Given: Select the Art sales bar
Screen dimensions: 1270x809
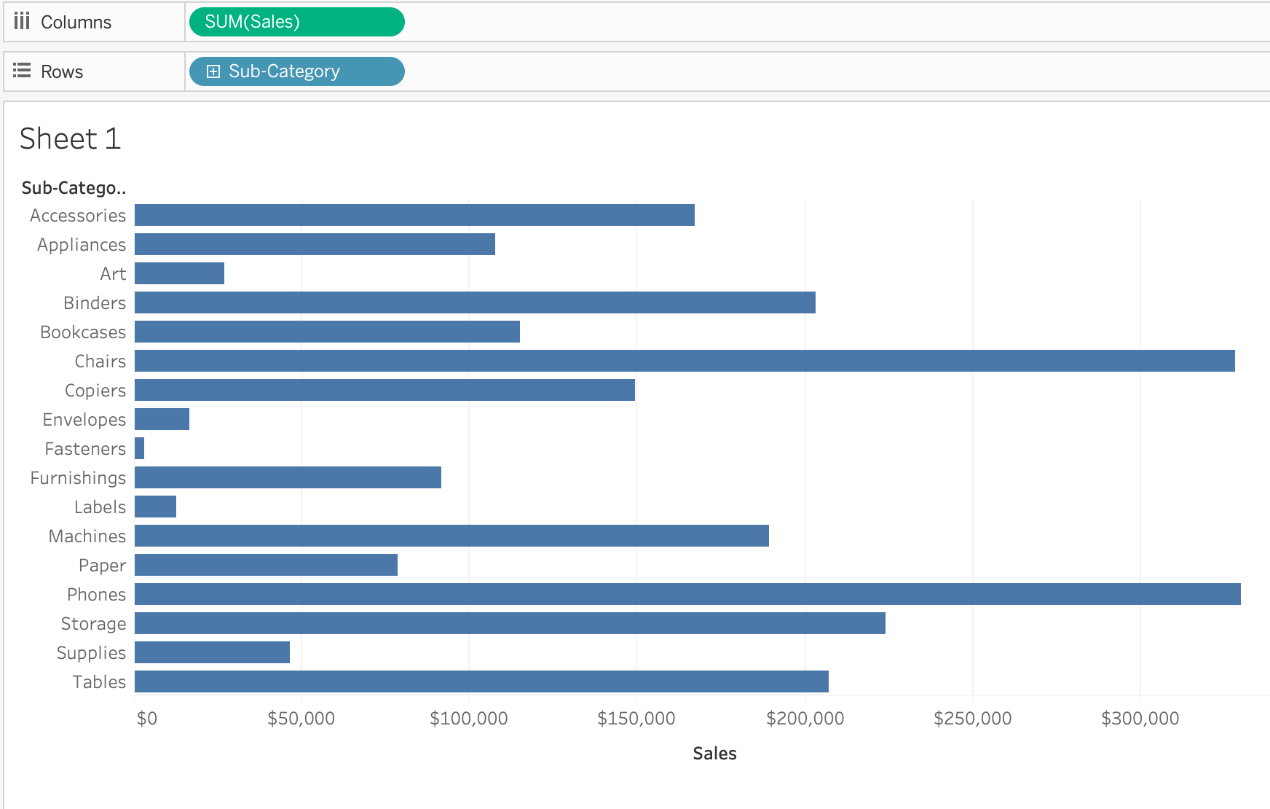Looking at the screenshot, I should coord(179,274).
